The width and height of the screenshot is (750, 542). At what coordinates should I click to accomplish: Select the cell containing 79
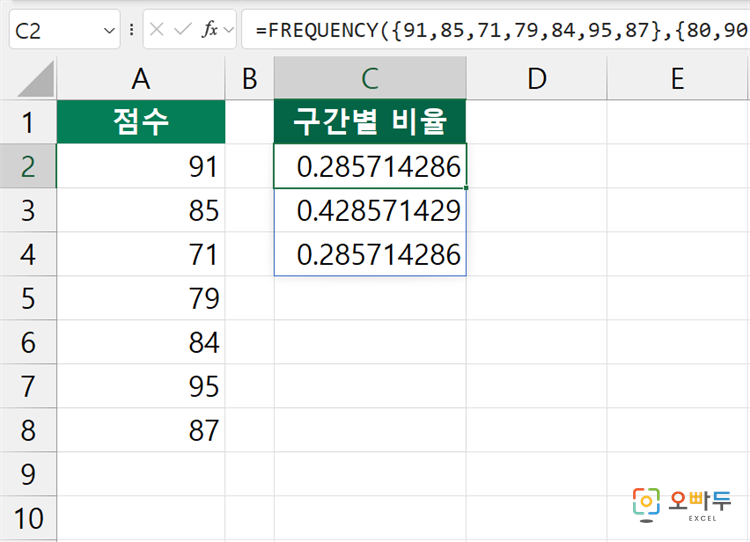click(x=141, y=298)
